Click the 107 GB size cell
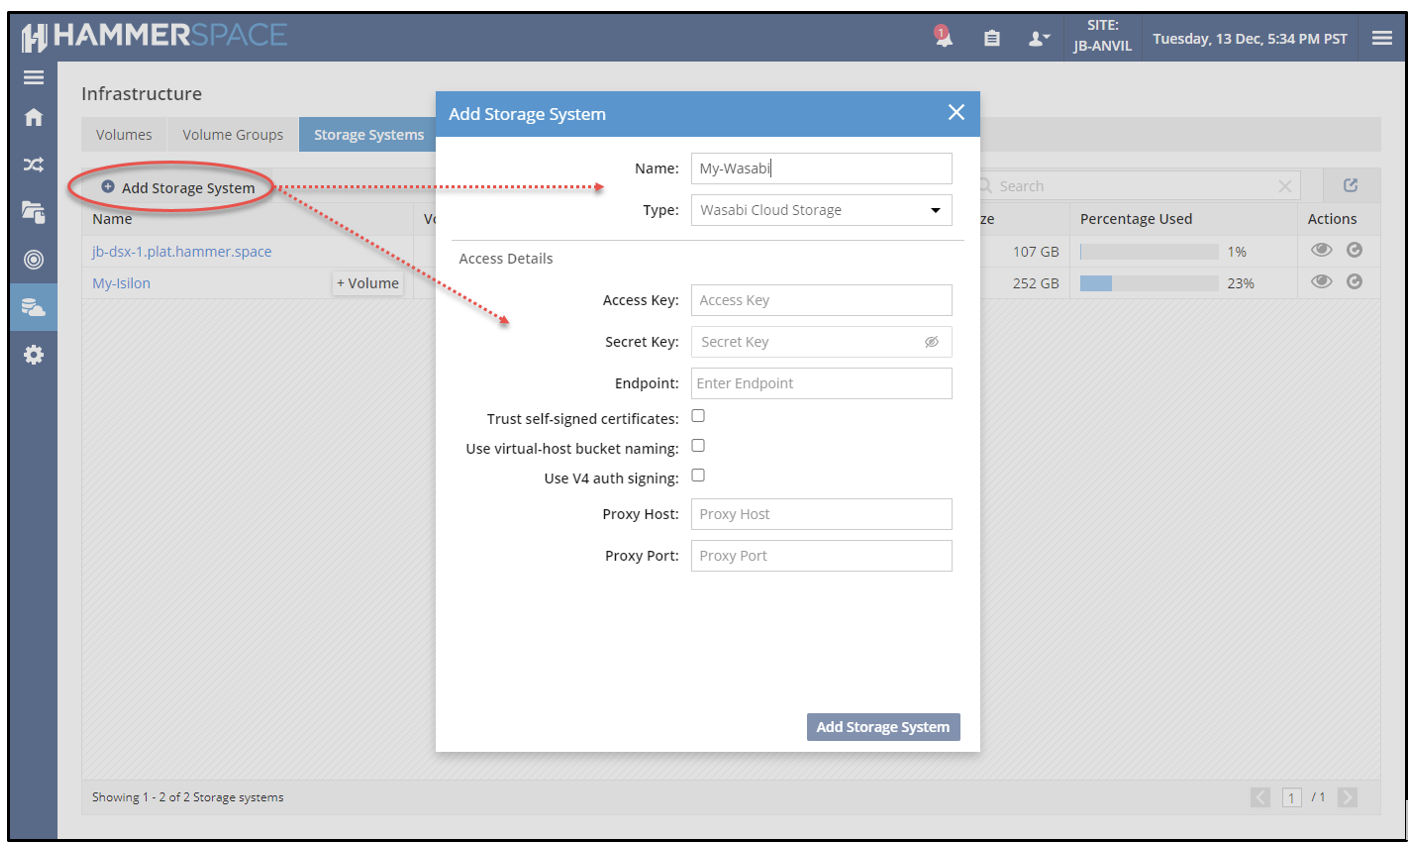The height and width of the screenshot is (852, 1418). pyautogui.click(x=1036, y=252)
